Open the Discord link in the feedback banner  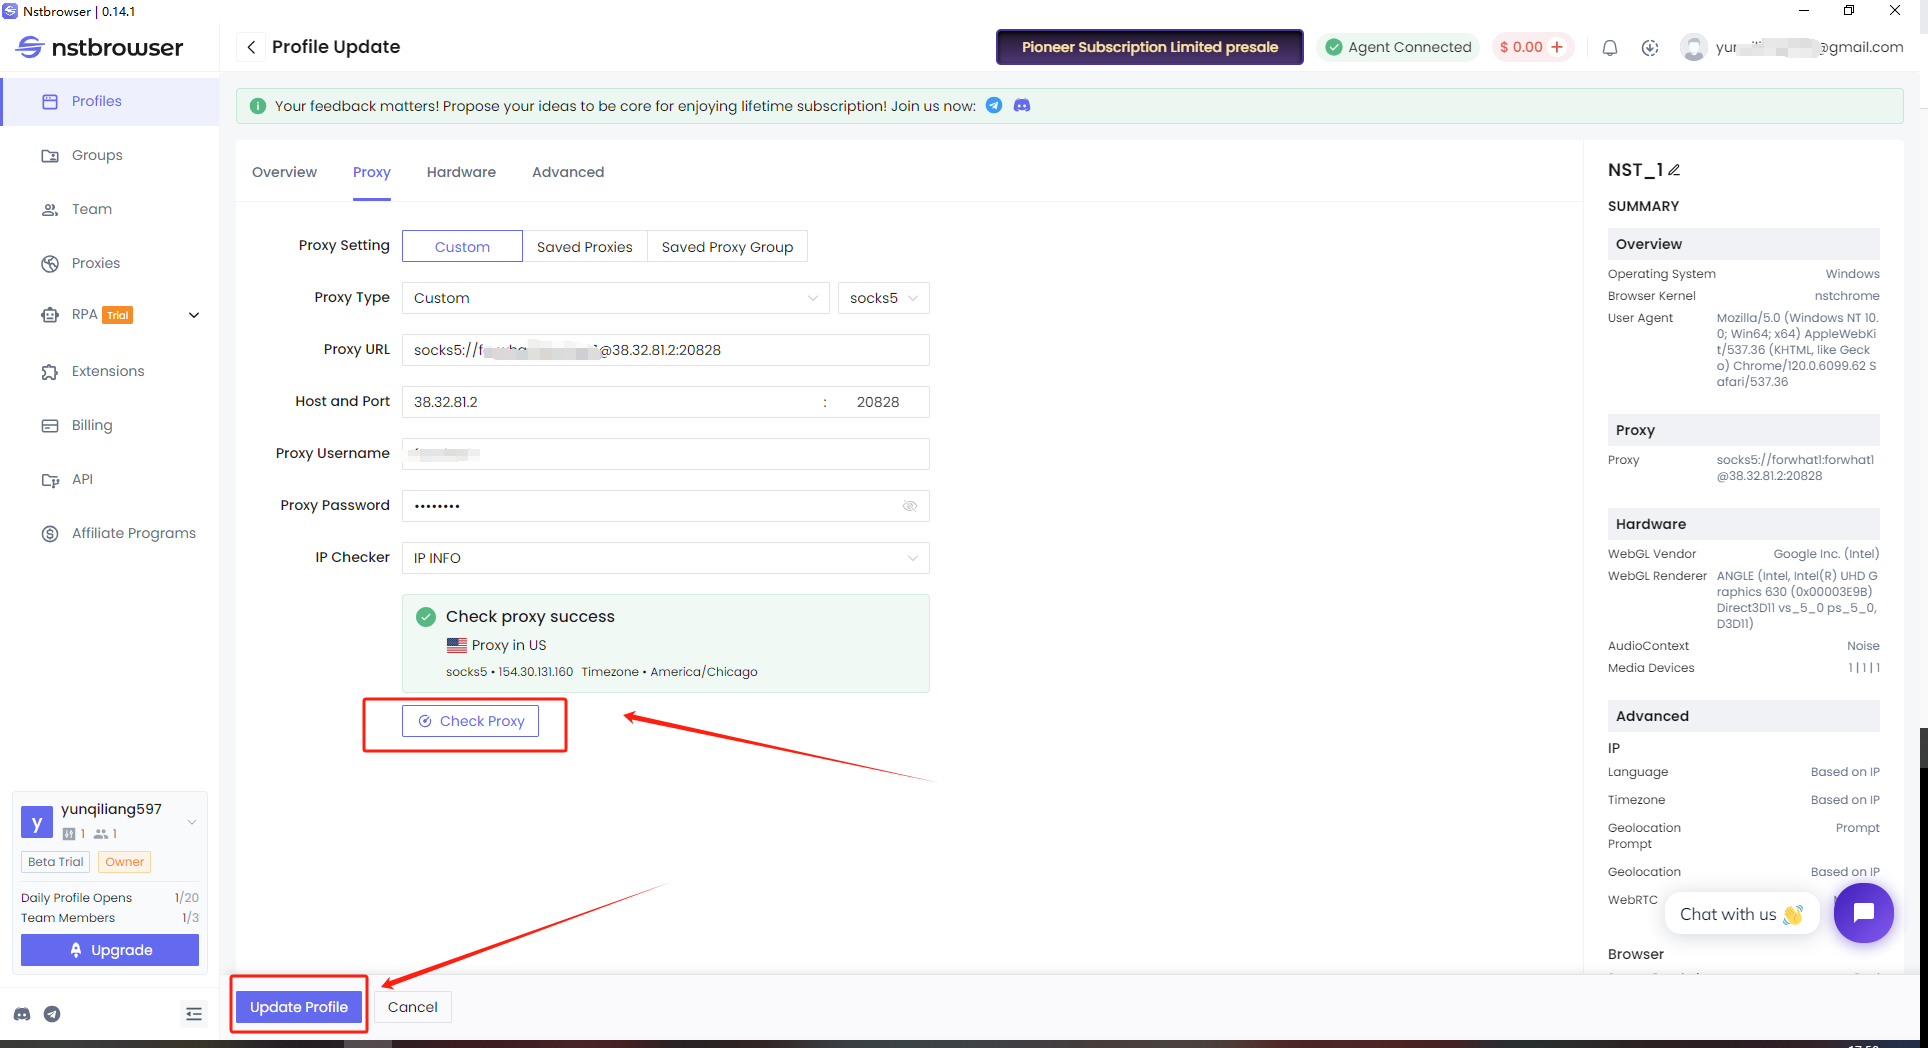1021,105
